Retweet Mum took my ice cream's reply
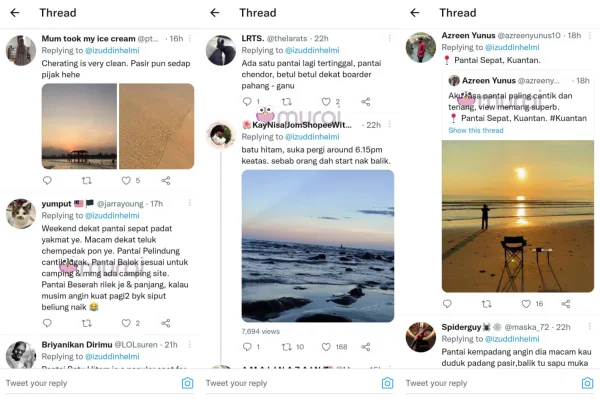 87,181
